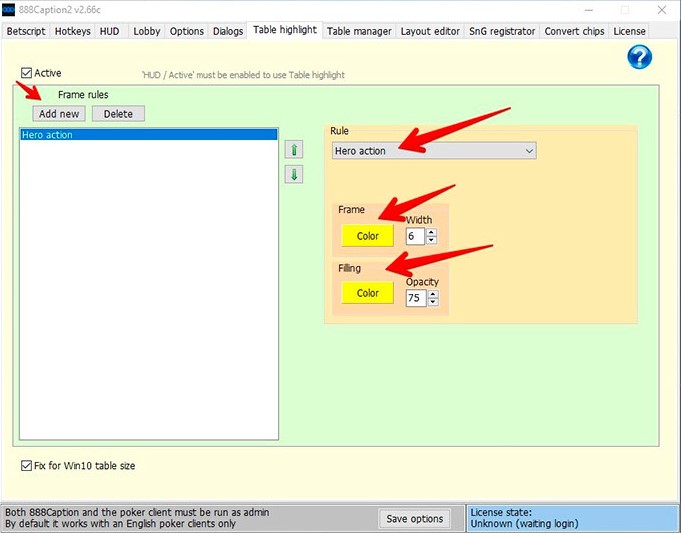Delete the selected frame rule
Image resolution: width=681 pixels, height=533 pixels.
[118, 114]
